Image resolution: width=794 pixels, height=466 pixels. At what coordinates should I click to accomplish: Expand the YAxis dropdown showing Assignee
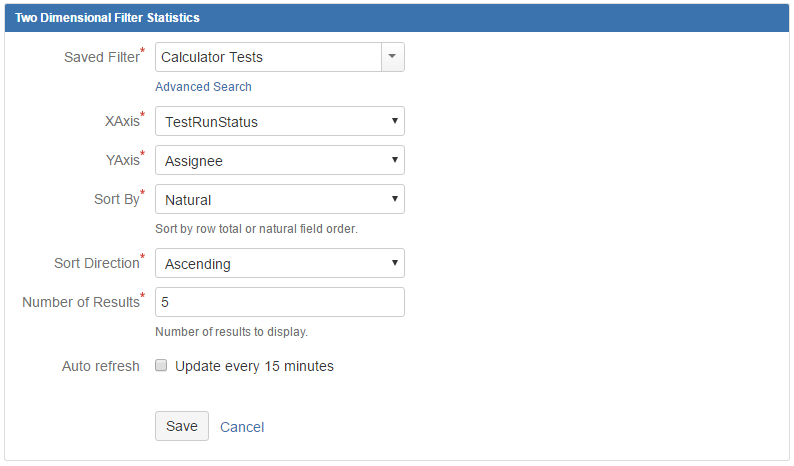click(x=280, y=160)
